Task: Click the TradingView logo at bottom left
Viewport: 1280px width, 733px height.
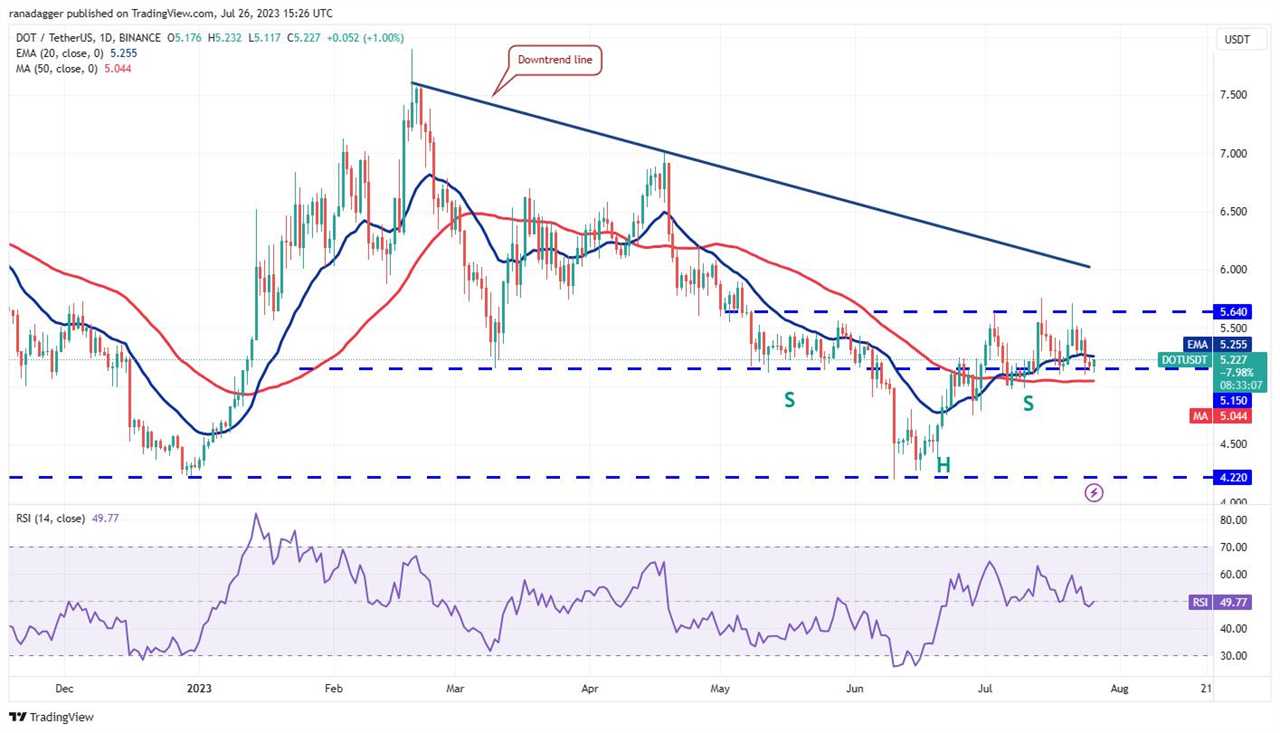Action: (x=51, y=717)
